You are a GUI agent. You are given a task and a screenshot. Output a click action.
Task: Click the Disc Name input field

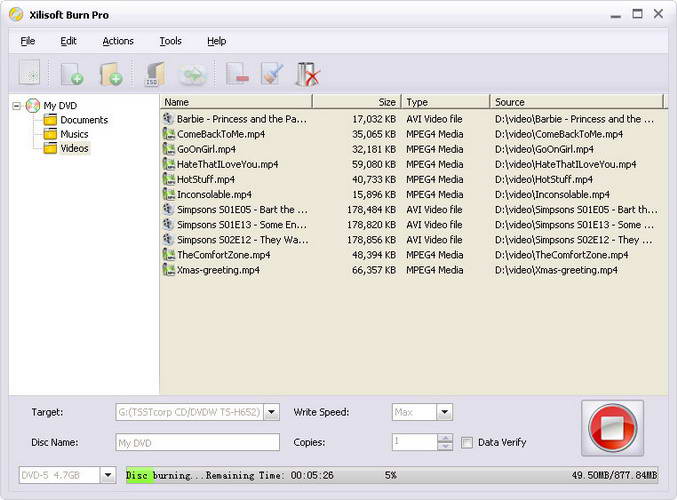(197, 443)
